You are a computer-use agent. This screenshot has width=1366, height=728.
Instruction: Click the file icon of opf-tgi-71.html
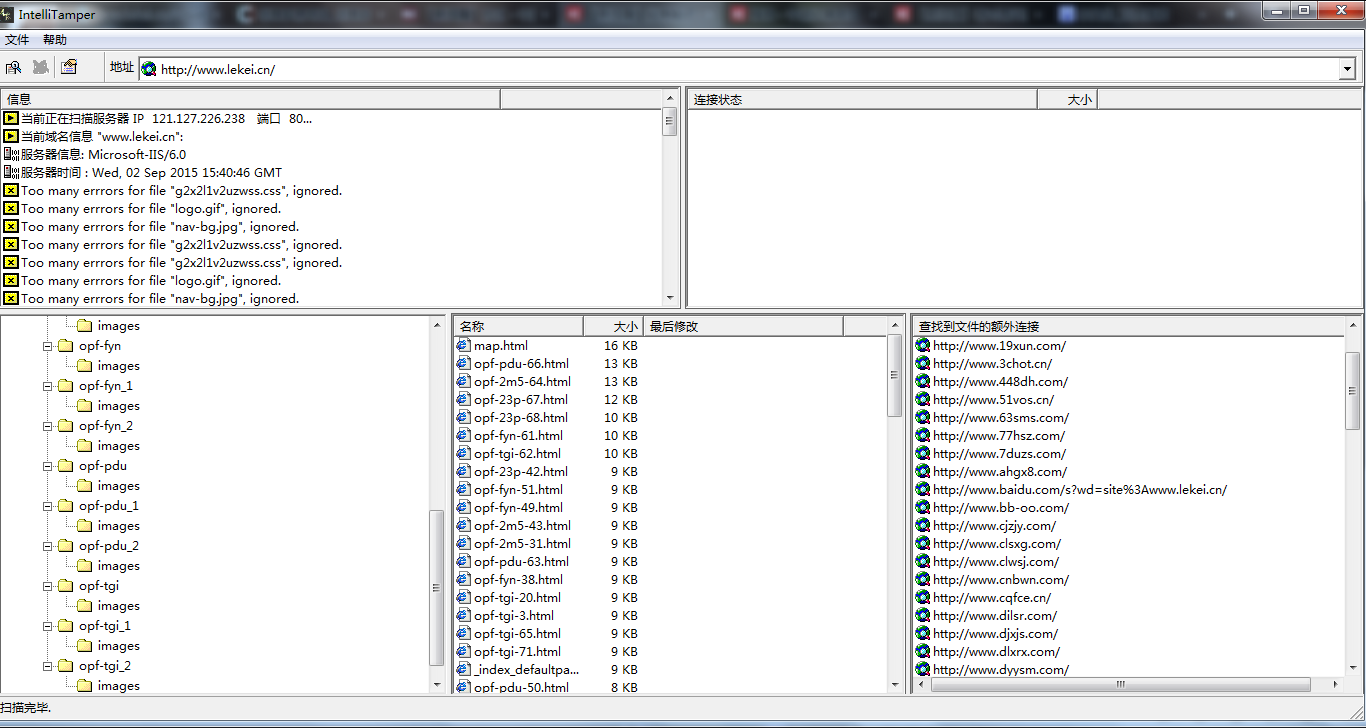(463, 651)
